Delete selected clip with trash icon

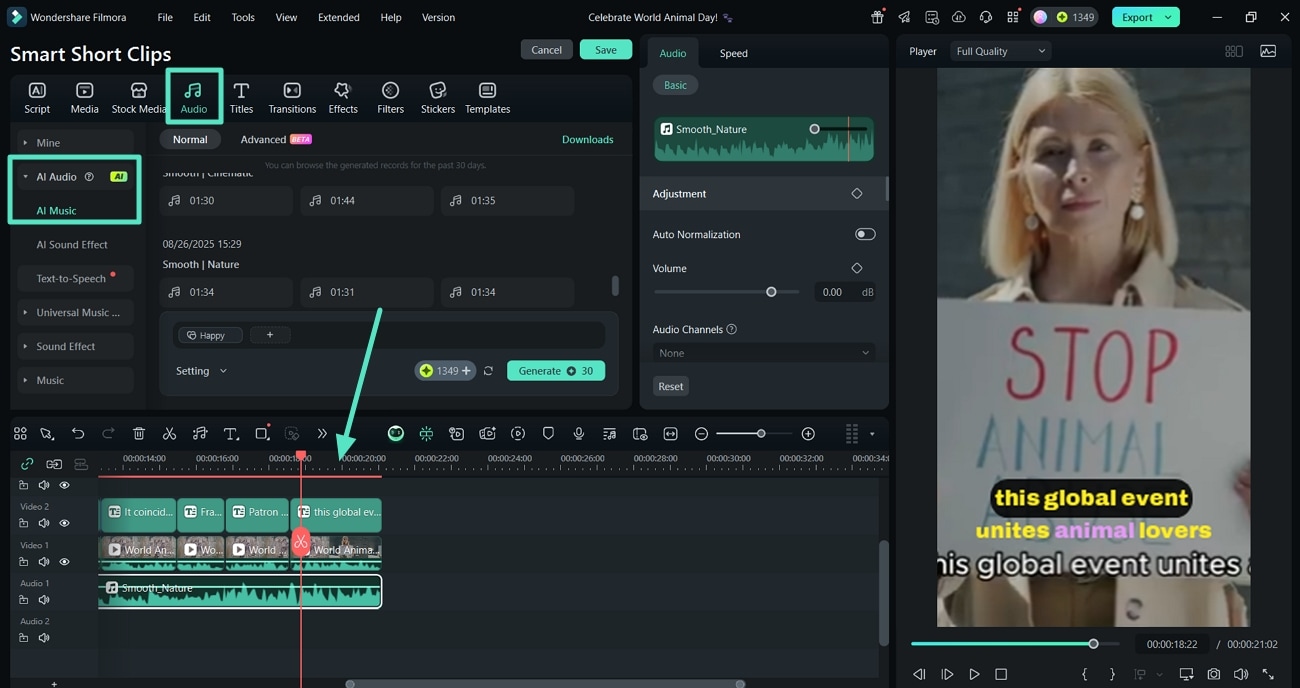pyautogui.click(x=139, y=434)
